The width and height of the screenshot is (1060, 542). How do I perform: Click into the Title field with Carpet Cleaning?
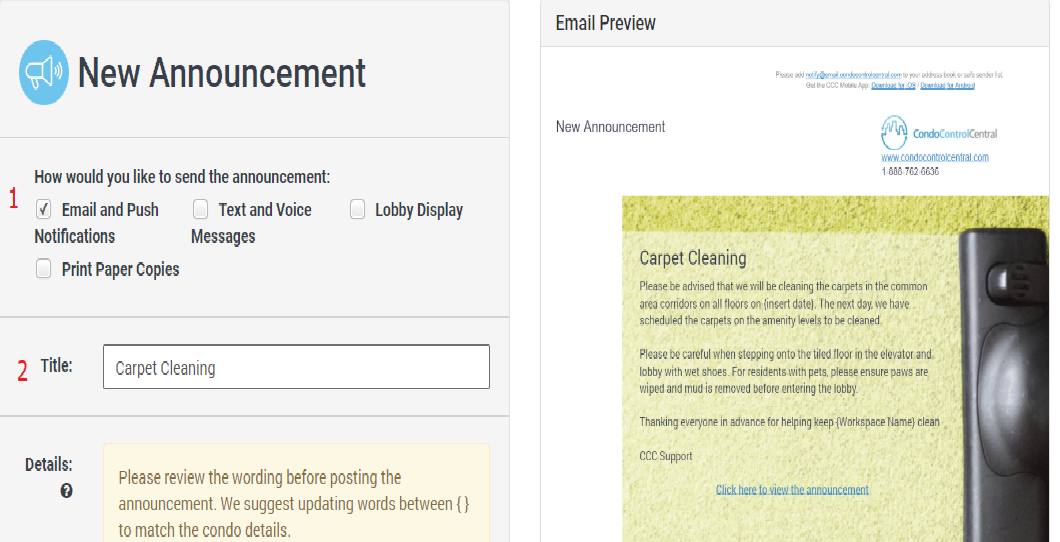click(296, 367)
